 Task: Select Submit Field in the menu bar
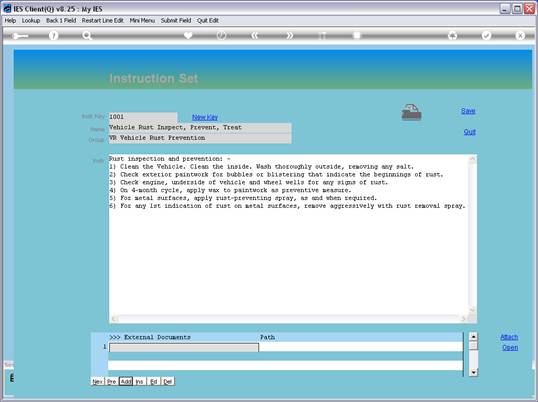coord(176,21)
